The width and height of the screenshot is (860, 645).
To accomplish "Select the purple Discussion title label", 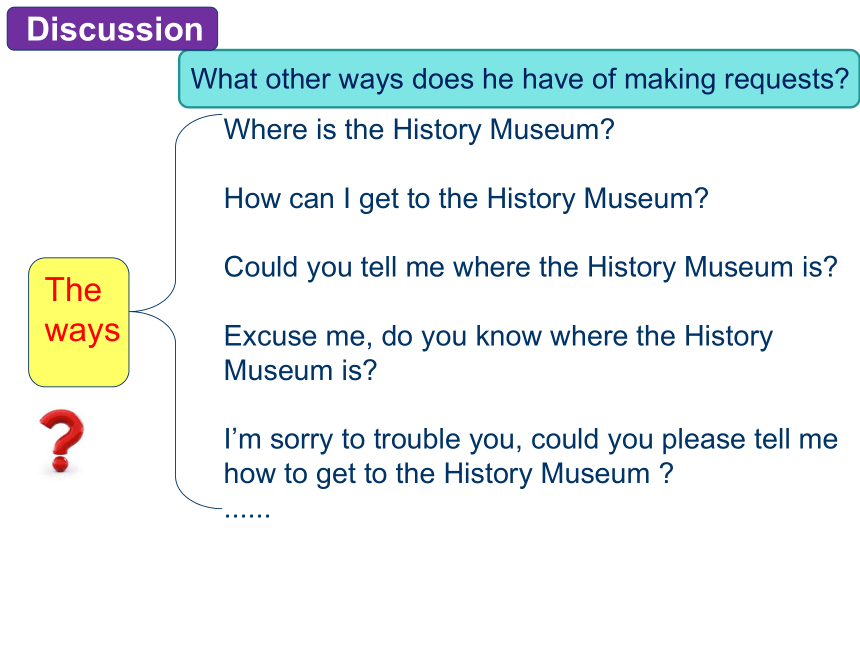I will [113, 29].
